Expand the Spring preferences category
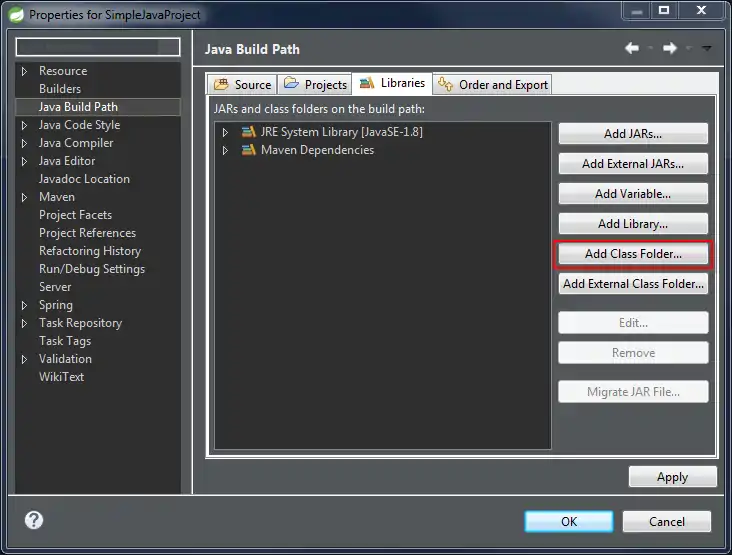The image size is (732, 555). click(x=25, y=305)
